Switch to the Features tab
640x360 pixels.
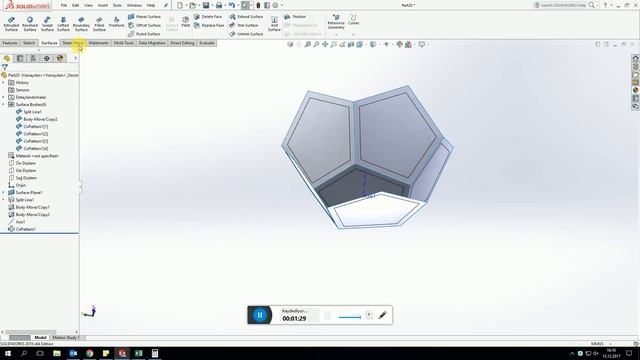10,43
